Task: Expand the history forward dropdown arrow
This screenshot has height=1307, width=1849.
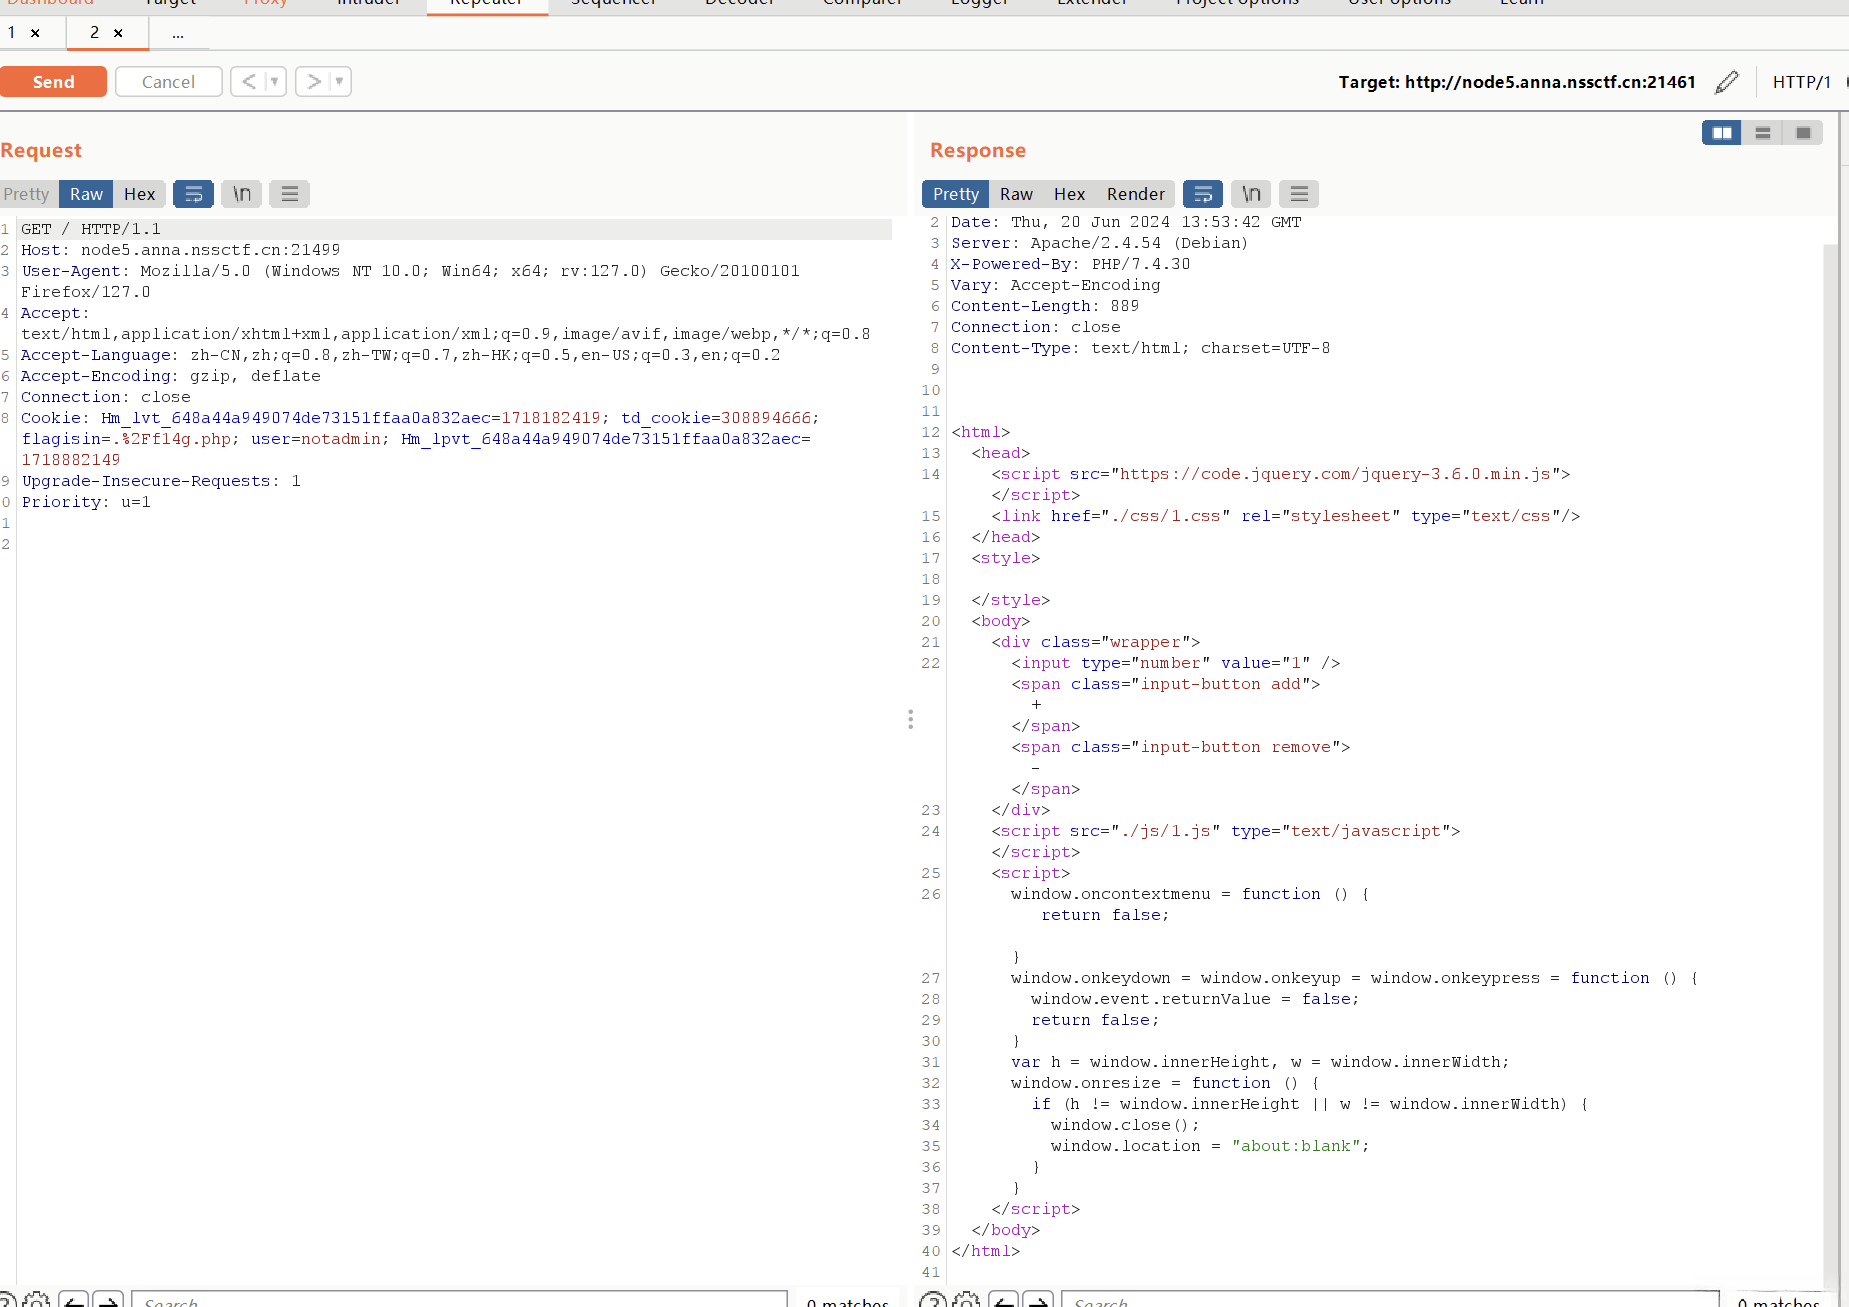Action: 339,82
